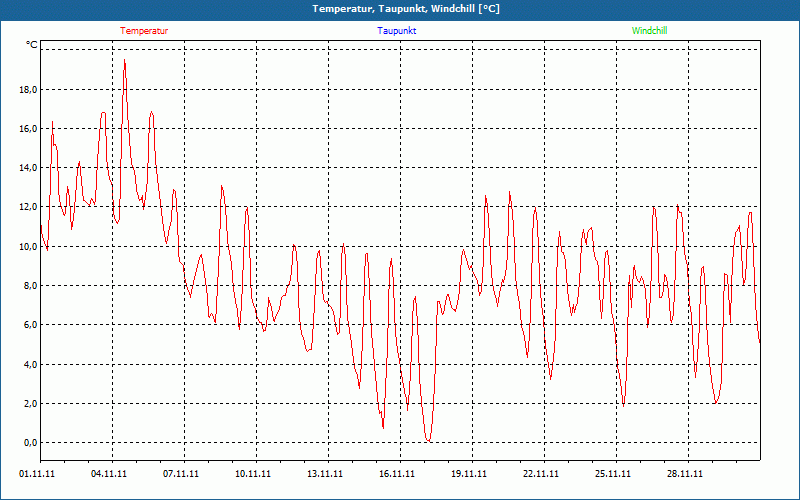Click the 16,0 y-axis value
The image size is (800, 500).
28,129
